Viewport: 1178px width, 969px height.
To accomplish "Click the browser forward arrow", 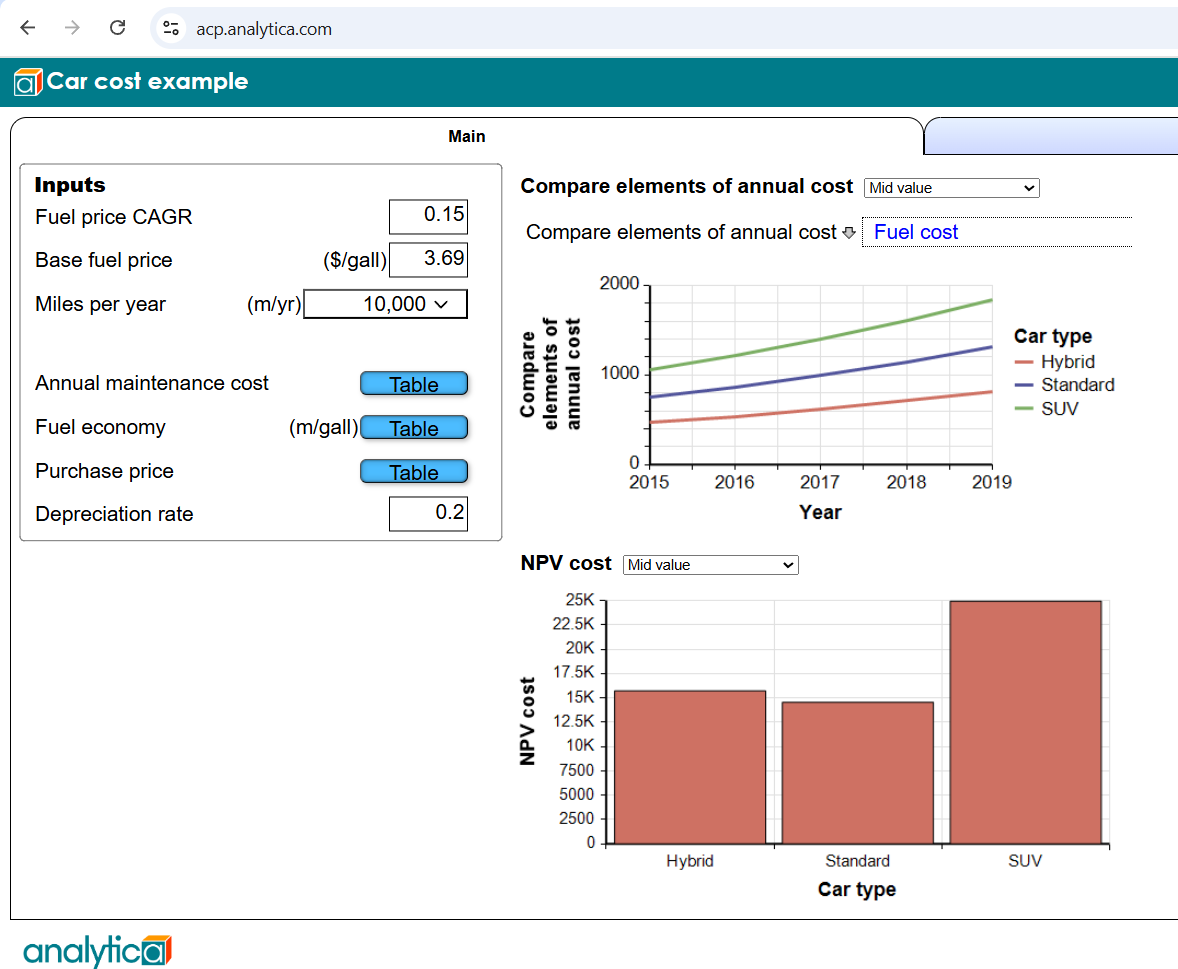I will [x=72, y=28].
